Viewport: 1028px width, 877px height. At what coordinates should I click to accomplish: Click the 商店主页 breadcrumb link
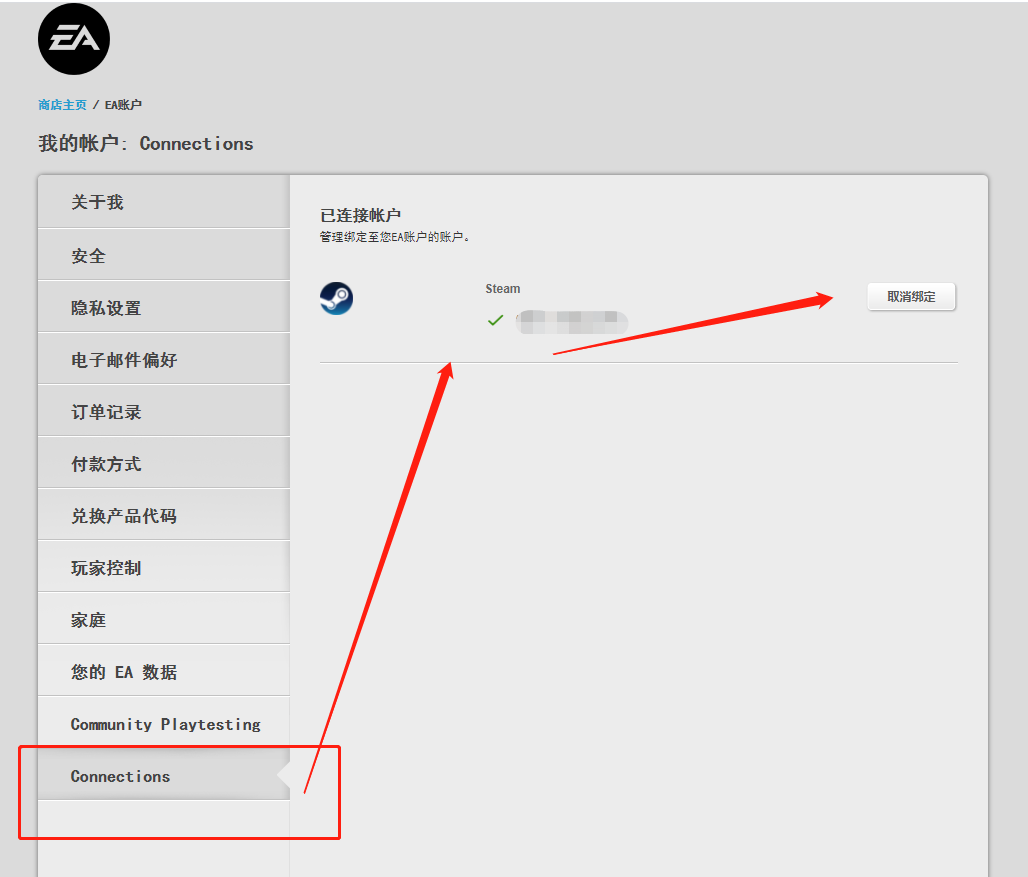[x=62, y=104]
